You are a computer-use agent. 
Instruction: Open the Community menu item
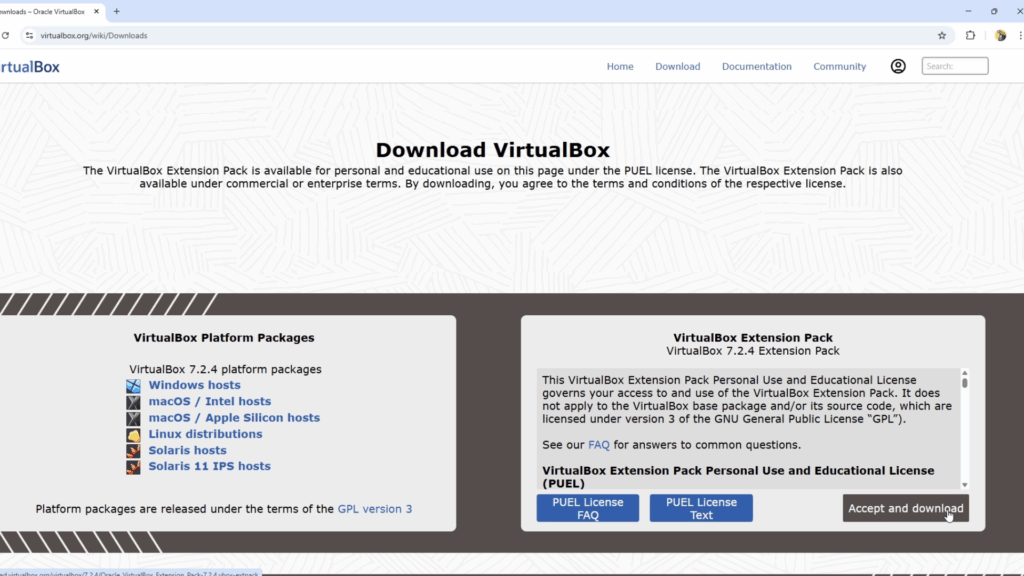839,66
